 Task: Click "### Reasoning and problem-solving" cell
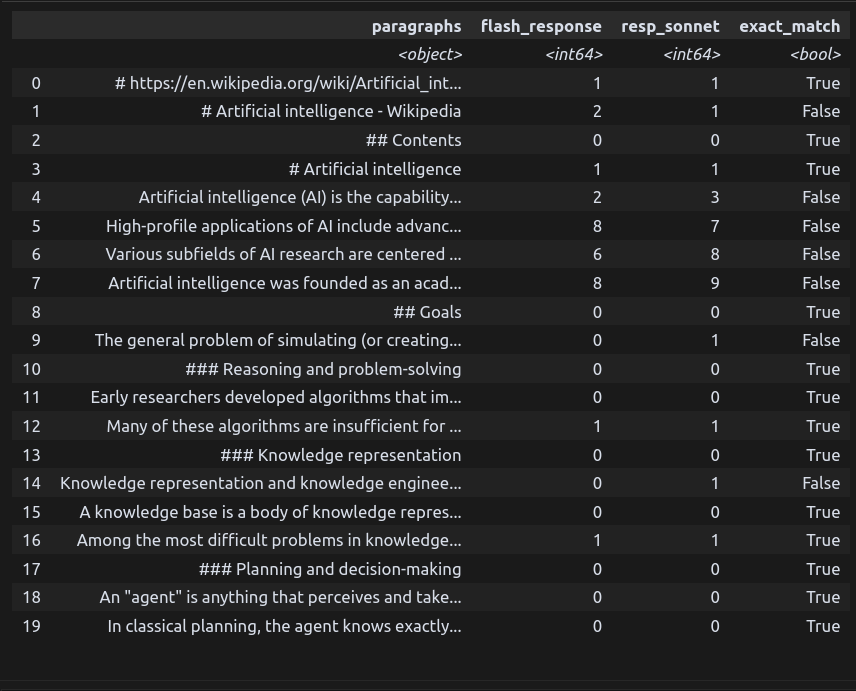(x=323, y=370)
